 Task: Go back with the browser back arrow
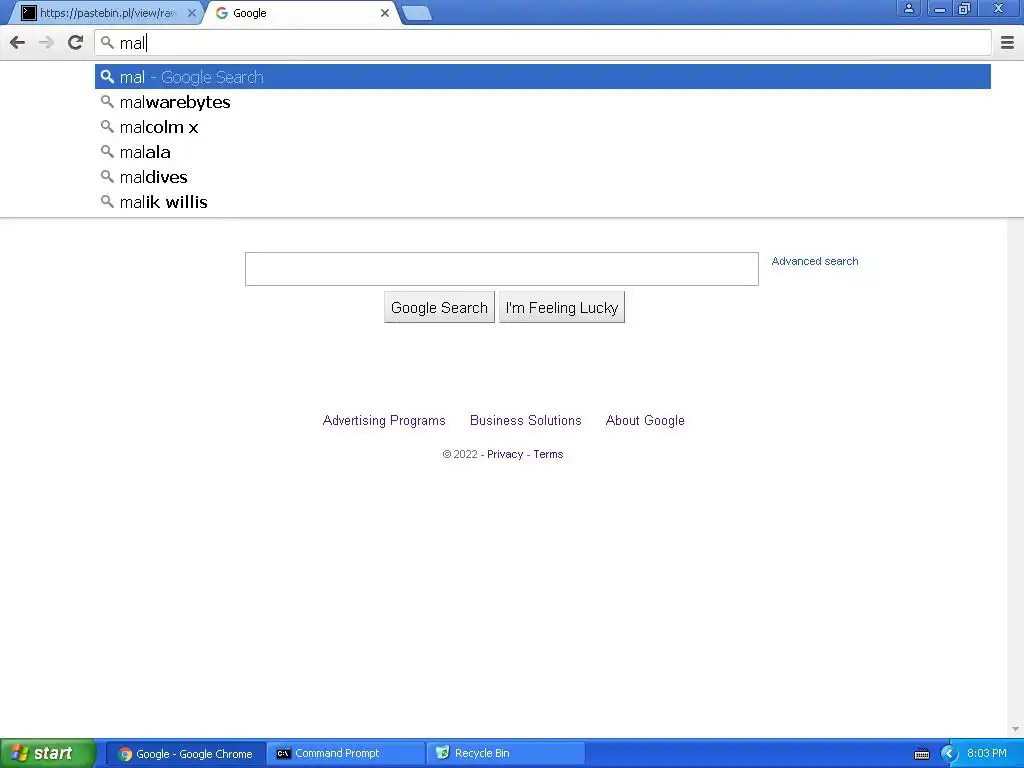coord(18,43)
